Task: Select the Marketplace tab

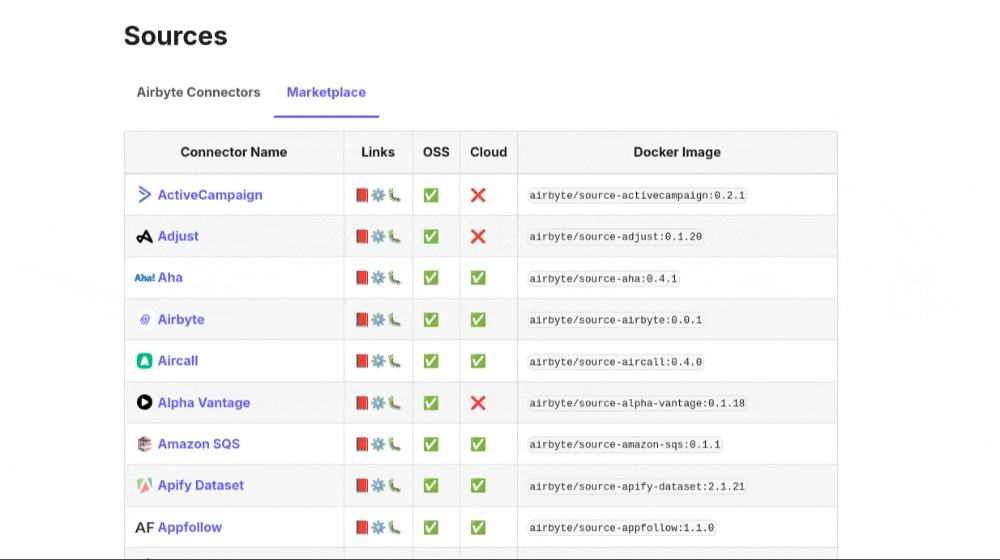Action: pos(326,92)
